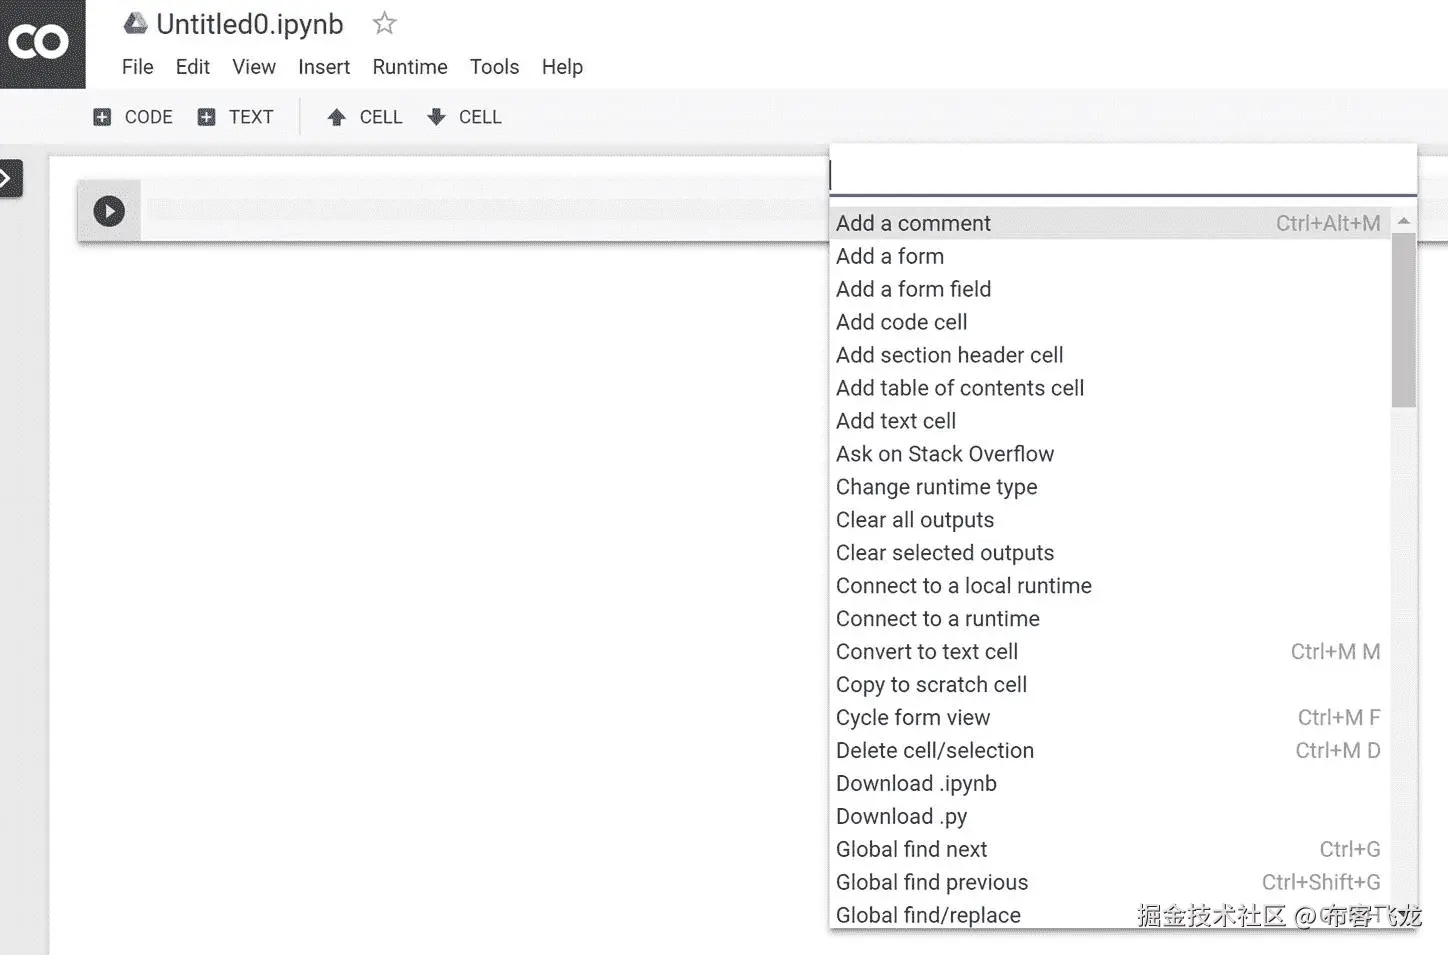Select 'Change runtime type' command
1448x955 pixels.
1110,487
